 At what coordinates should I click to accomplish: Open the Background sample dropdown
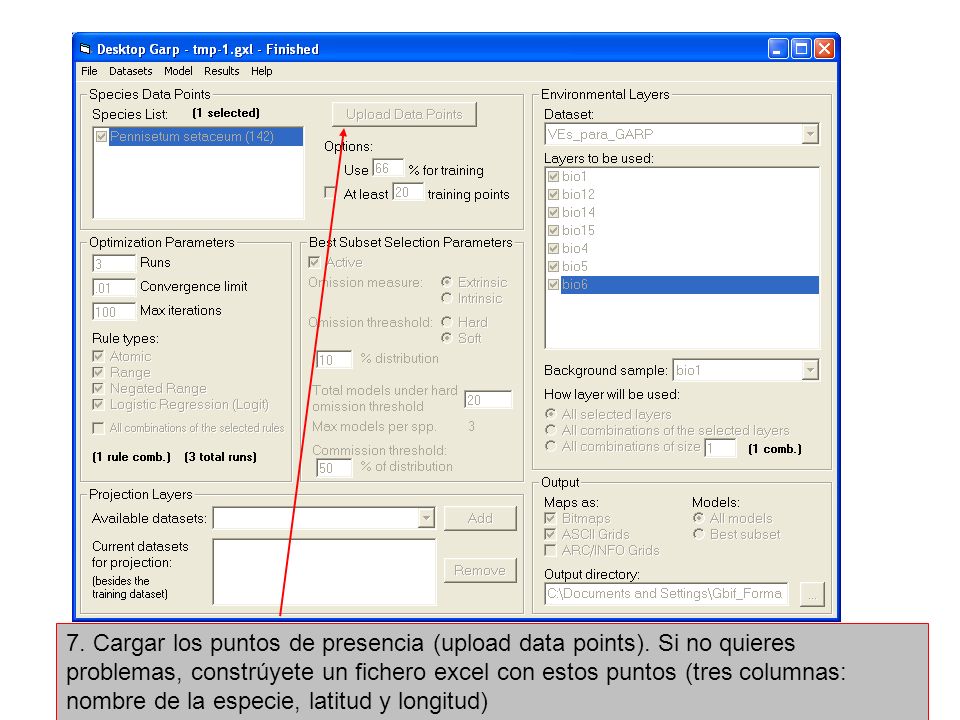pyautogui.click(x=810, y=370)
